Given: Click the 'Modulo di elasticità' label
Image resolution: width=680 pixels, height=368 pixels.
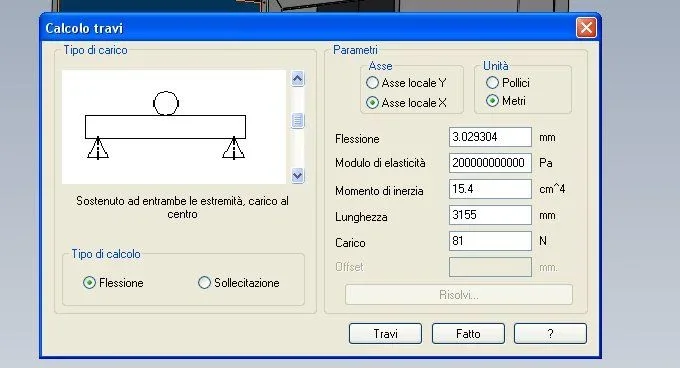Looking at the screenshot, I should tap(380, 163).
